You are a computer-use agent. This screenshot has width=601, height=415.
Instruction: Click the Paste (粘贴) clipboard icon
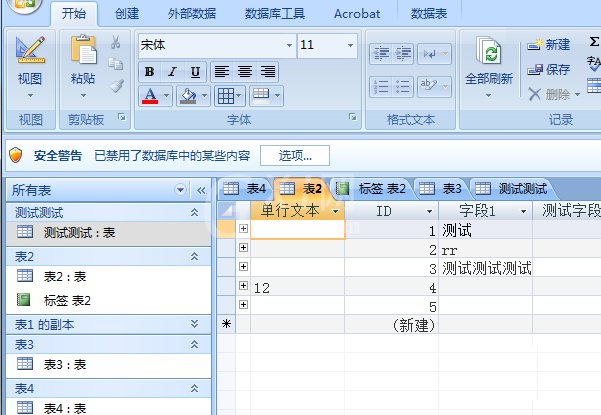point(83,50)
